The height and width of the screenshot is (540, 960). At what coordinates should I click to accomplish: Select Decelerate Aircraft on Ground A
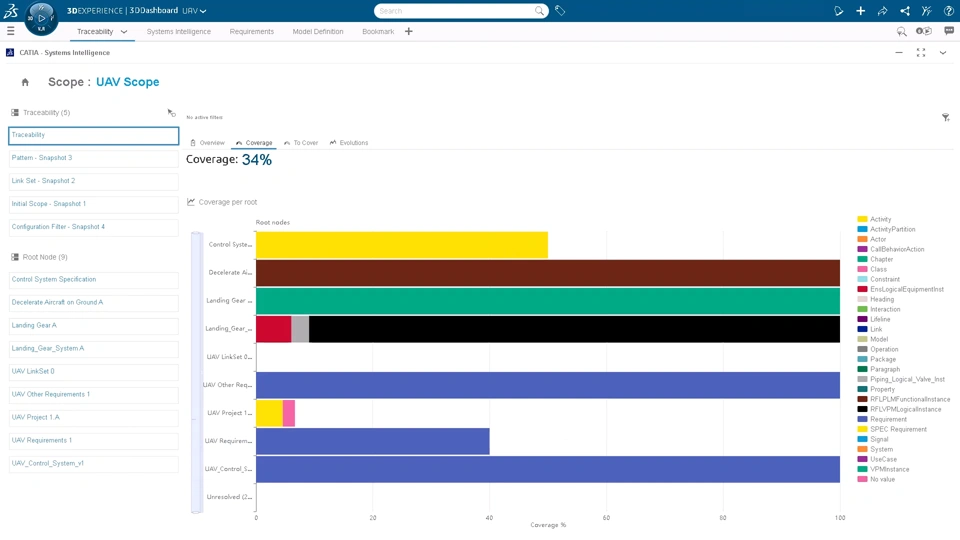[94, 302]
